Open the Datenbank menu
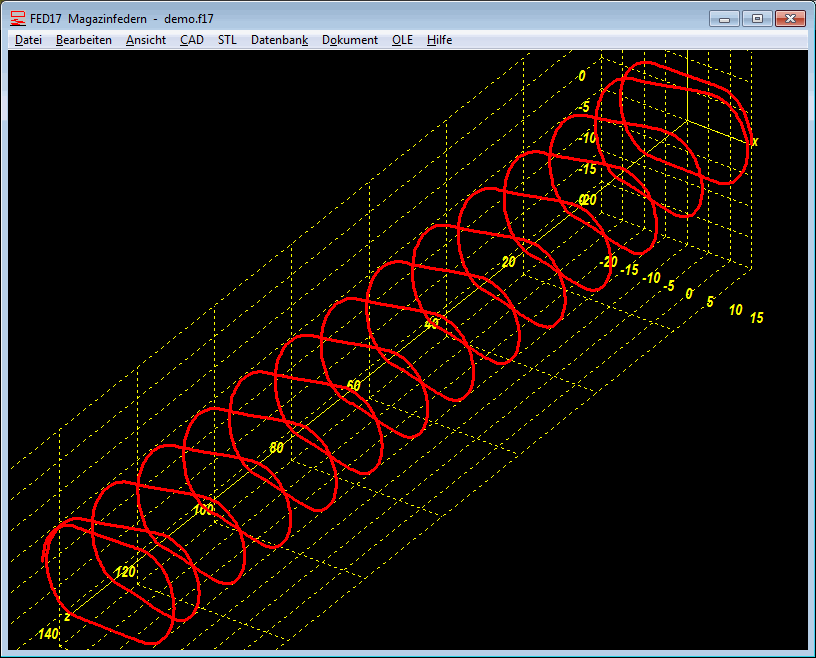 tap(279, 40)
